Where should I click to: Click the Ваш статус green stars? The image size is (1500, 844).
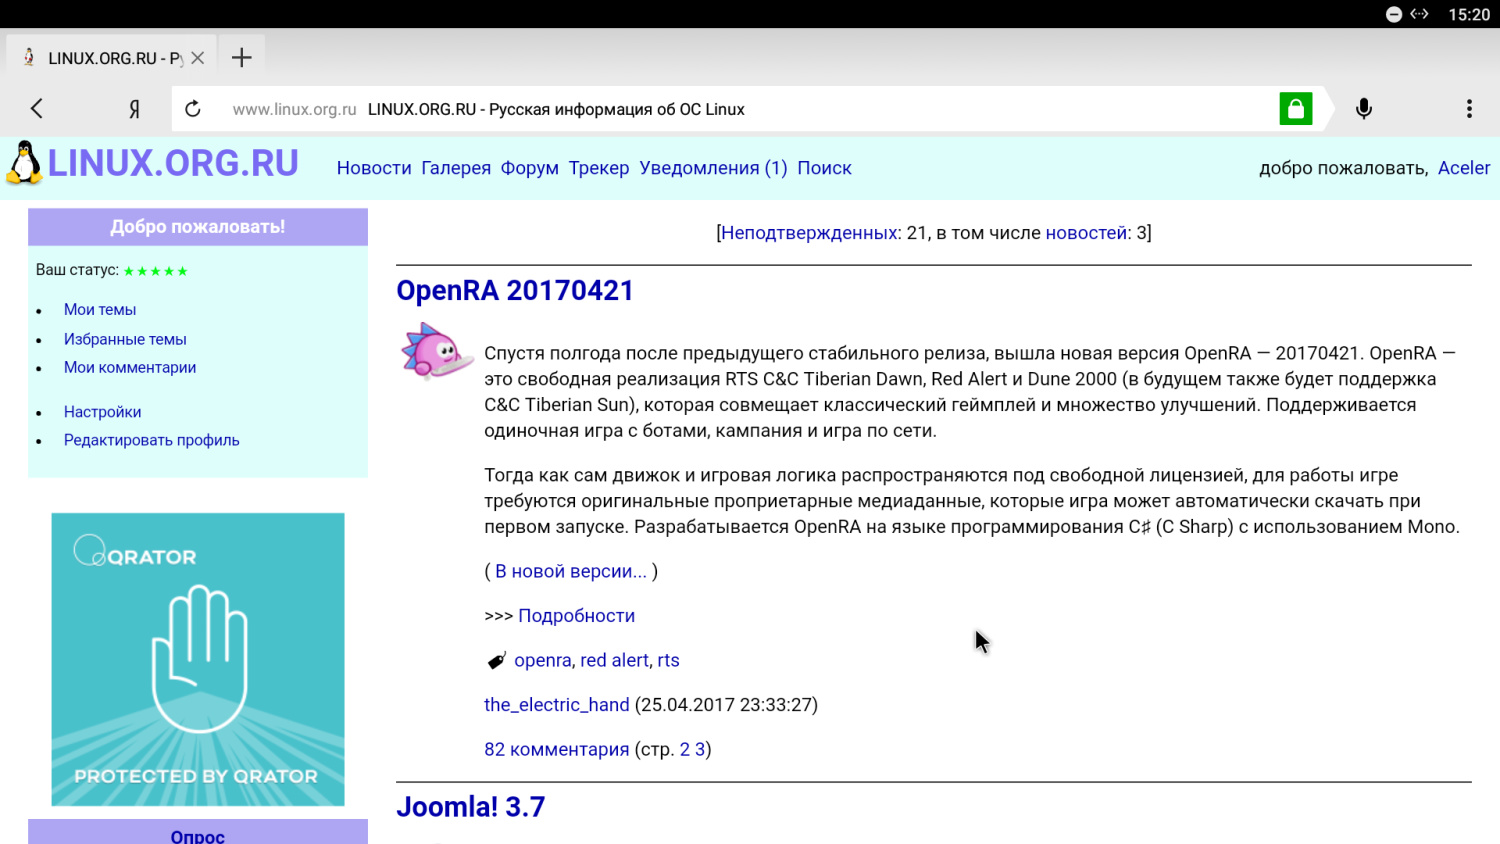[155, 271]
